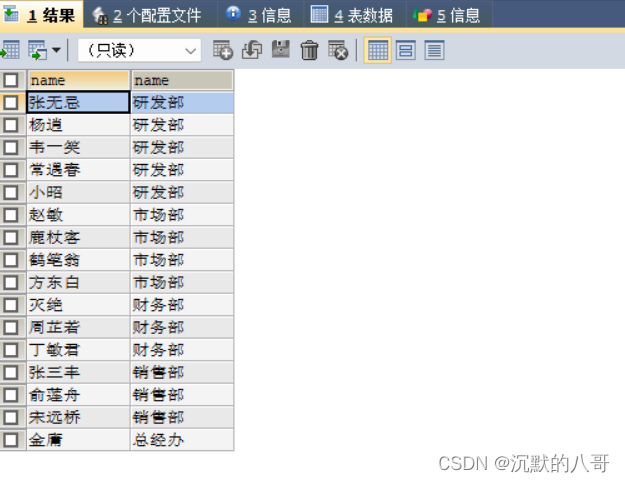The image size is (625, 483).
Task: Select the cell 方东白
Action: tap(79, 283)
